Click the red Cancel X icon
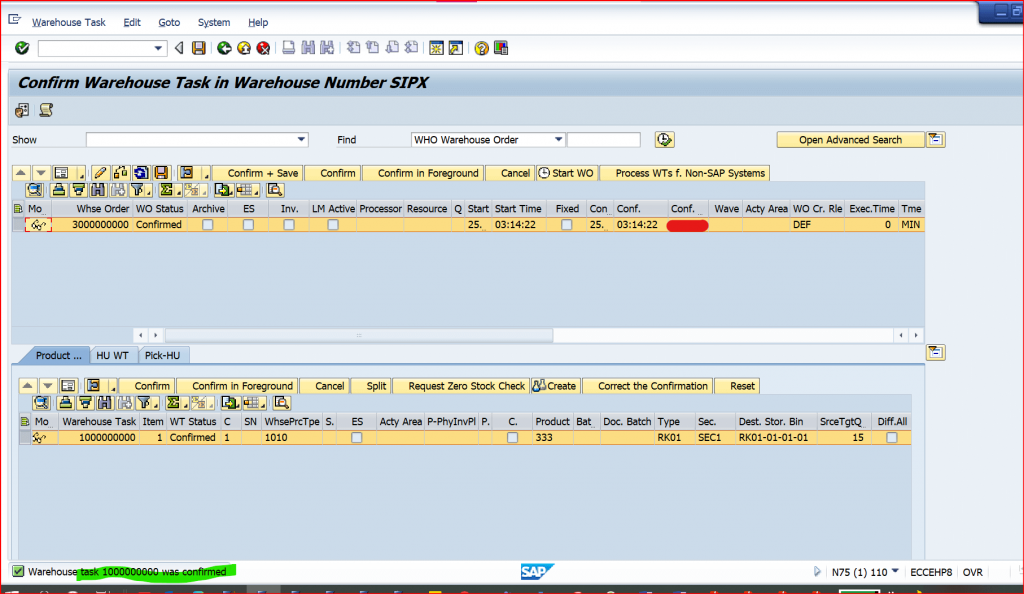Screen dimensions: 1024x594 pyautogui.click(x=263, y=48)
